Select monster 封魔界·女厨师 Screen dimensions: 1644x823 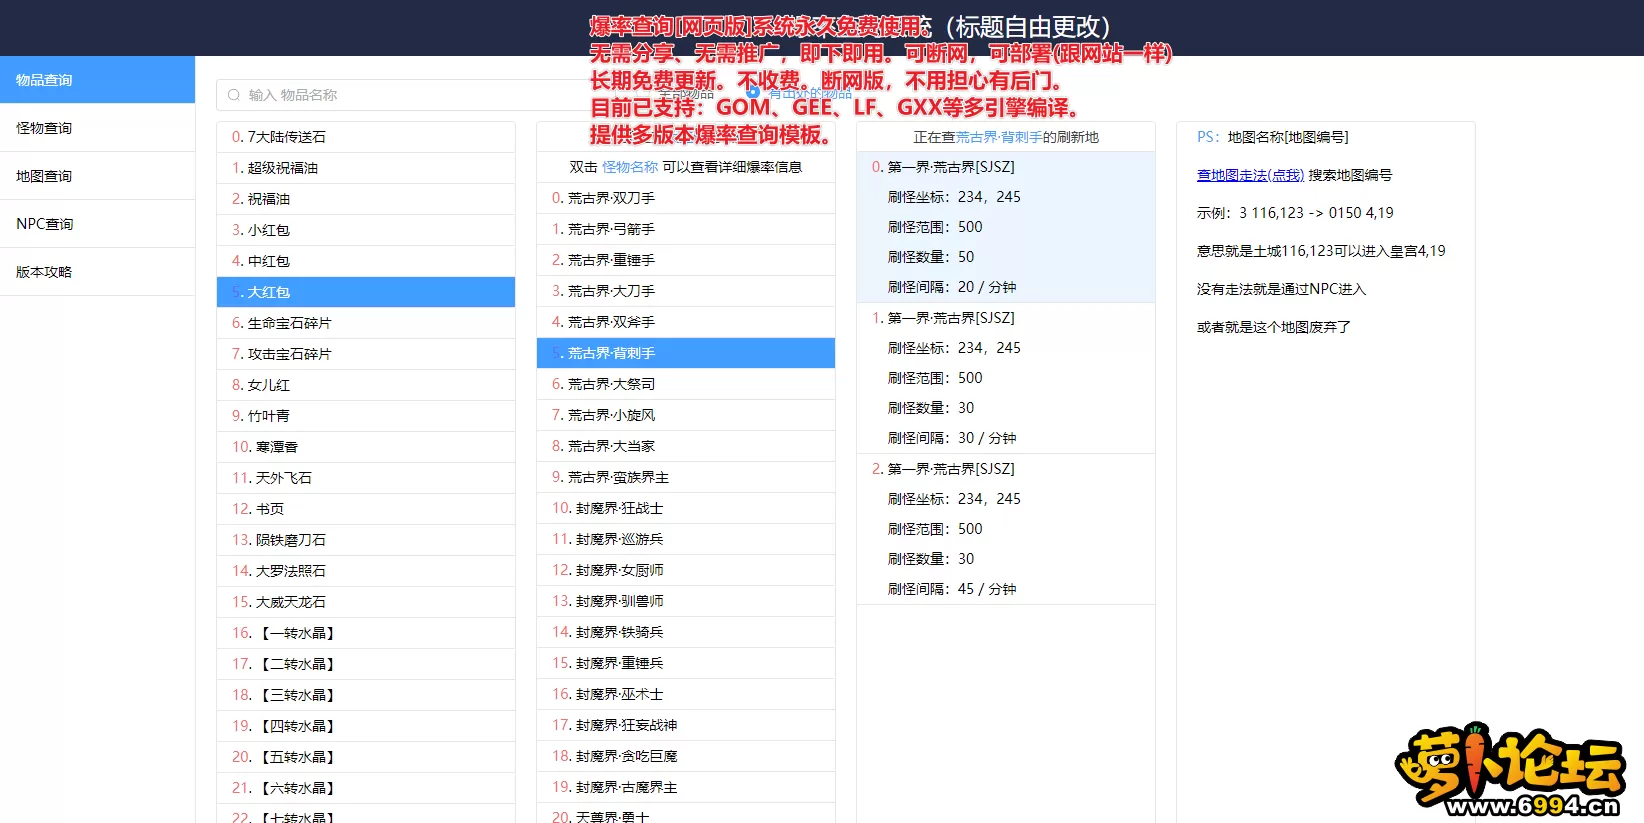686,570
